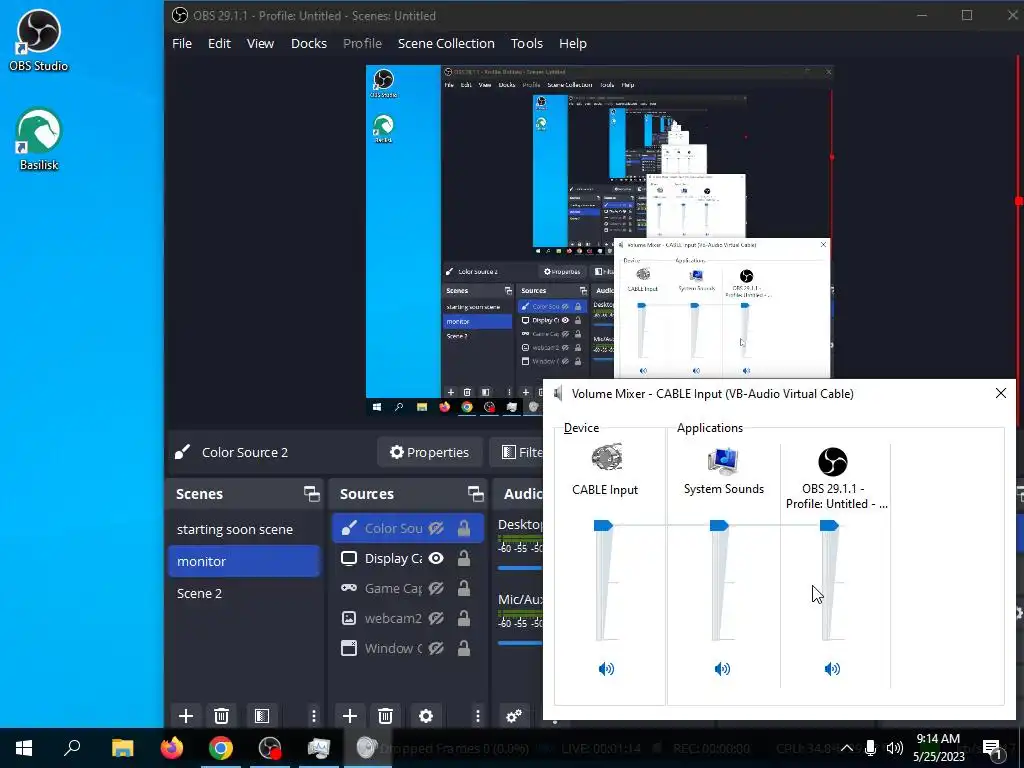
Task: Open Google Chrome from taskbar
Action: click(x=221, y=748)
